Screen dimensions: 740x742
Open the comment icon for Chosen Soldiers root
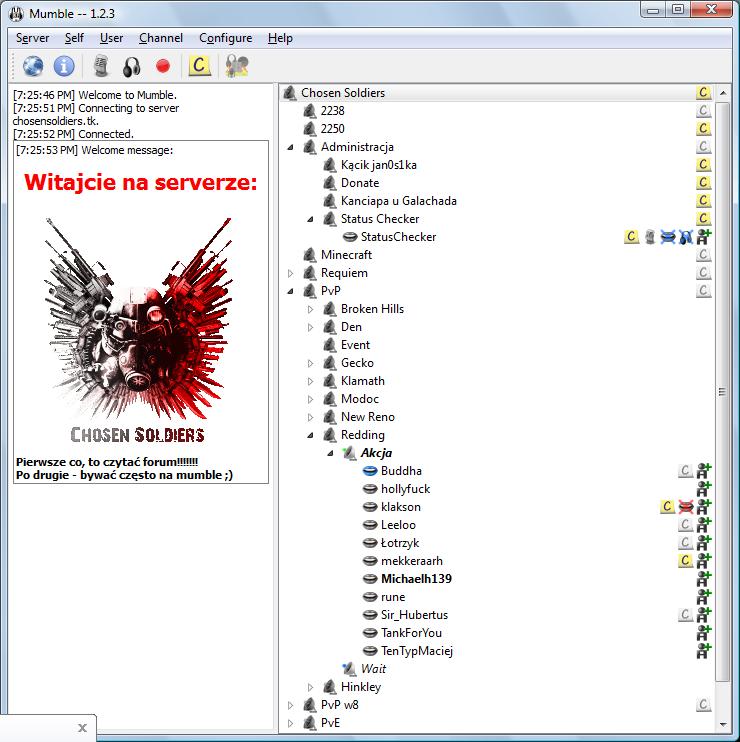point(704,92)
